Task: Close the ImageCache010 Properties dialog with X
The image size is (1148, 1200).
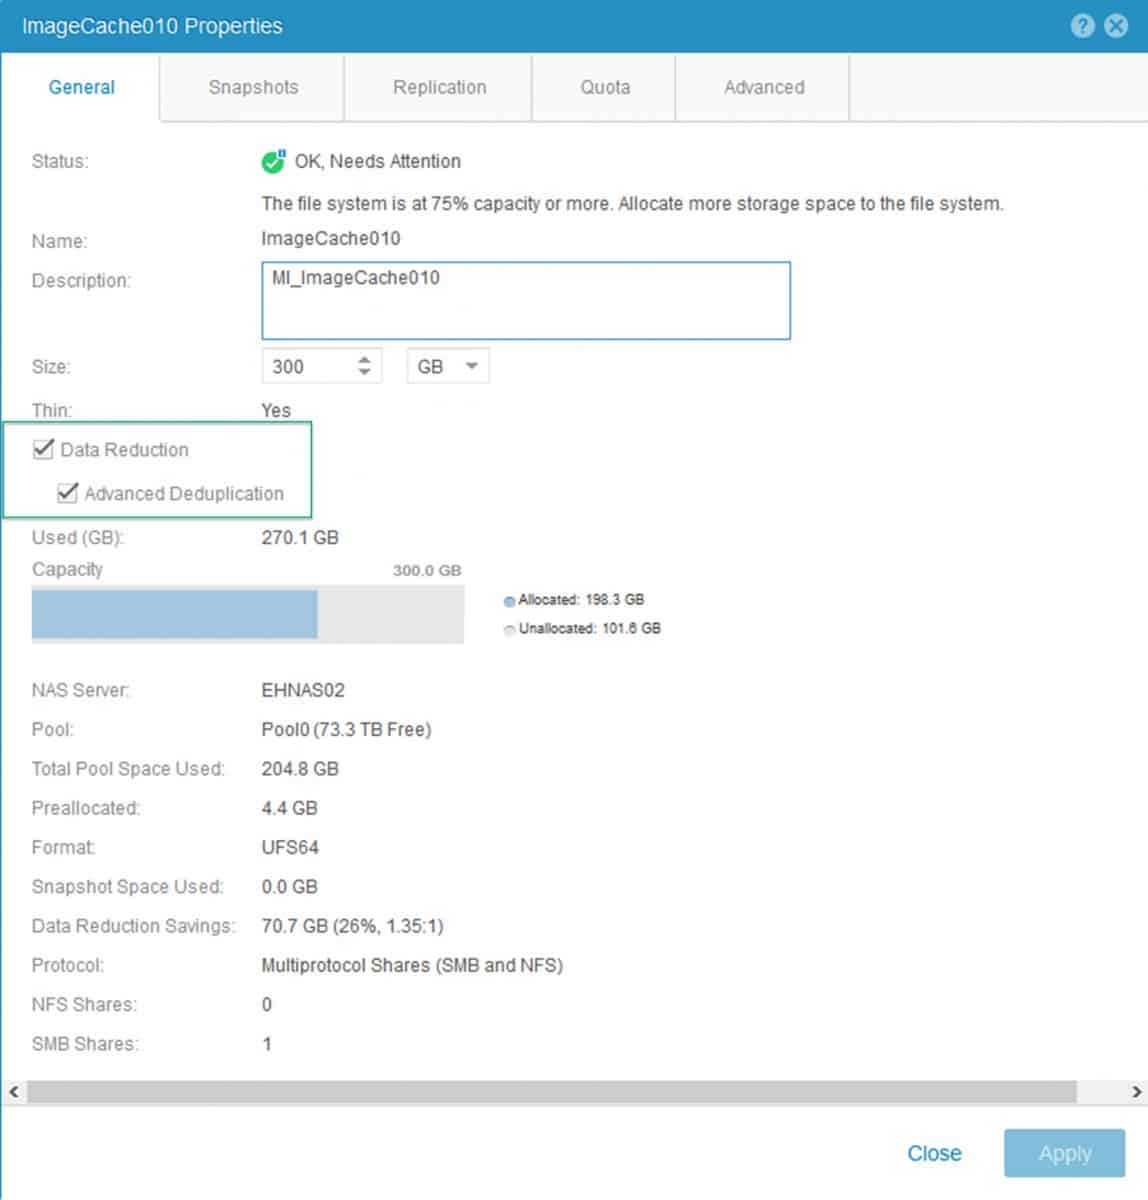Action: pos(1116,26)
